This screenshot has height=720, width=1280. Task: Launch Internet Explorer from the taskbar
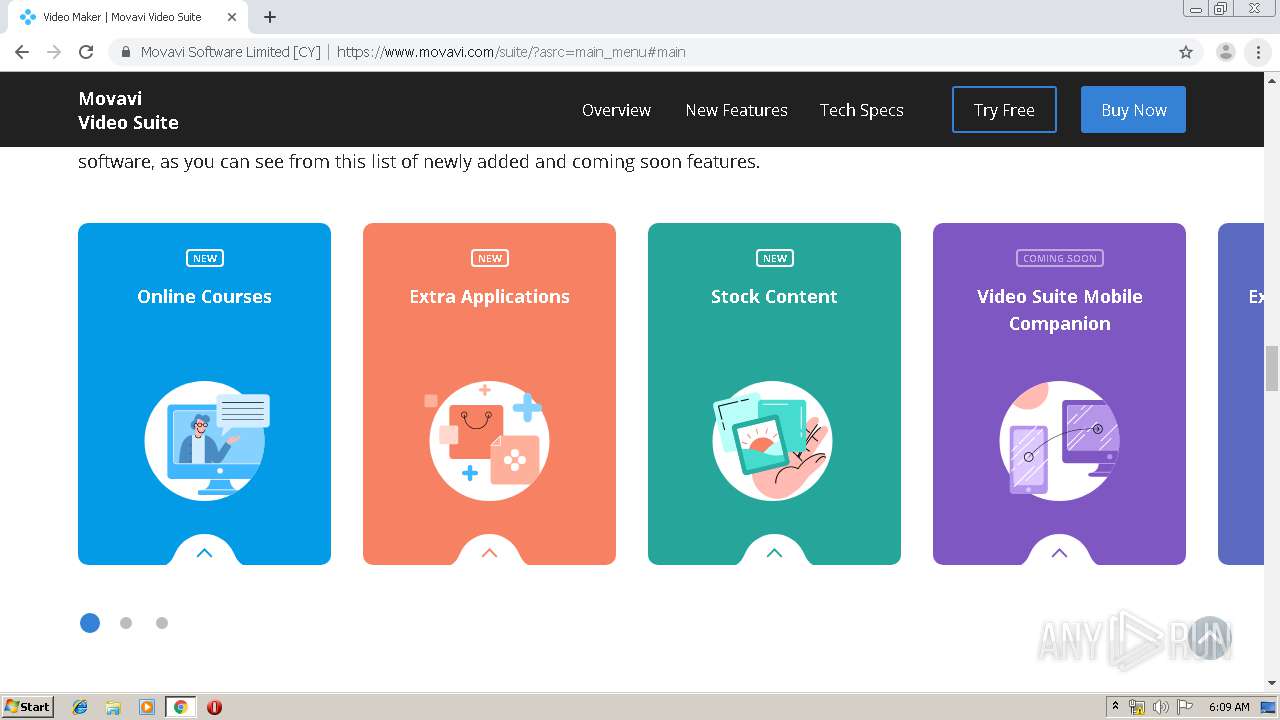click(x=80, y=707)
